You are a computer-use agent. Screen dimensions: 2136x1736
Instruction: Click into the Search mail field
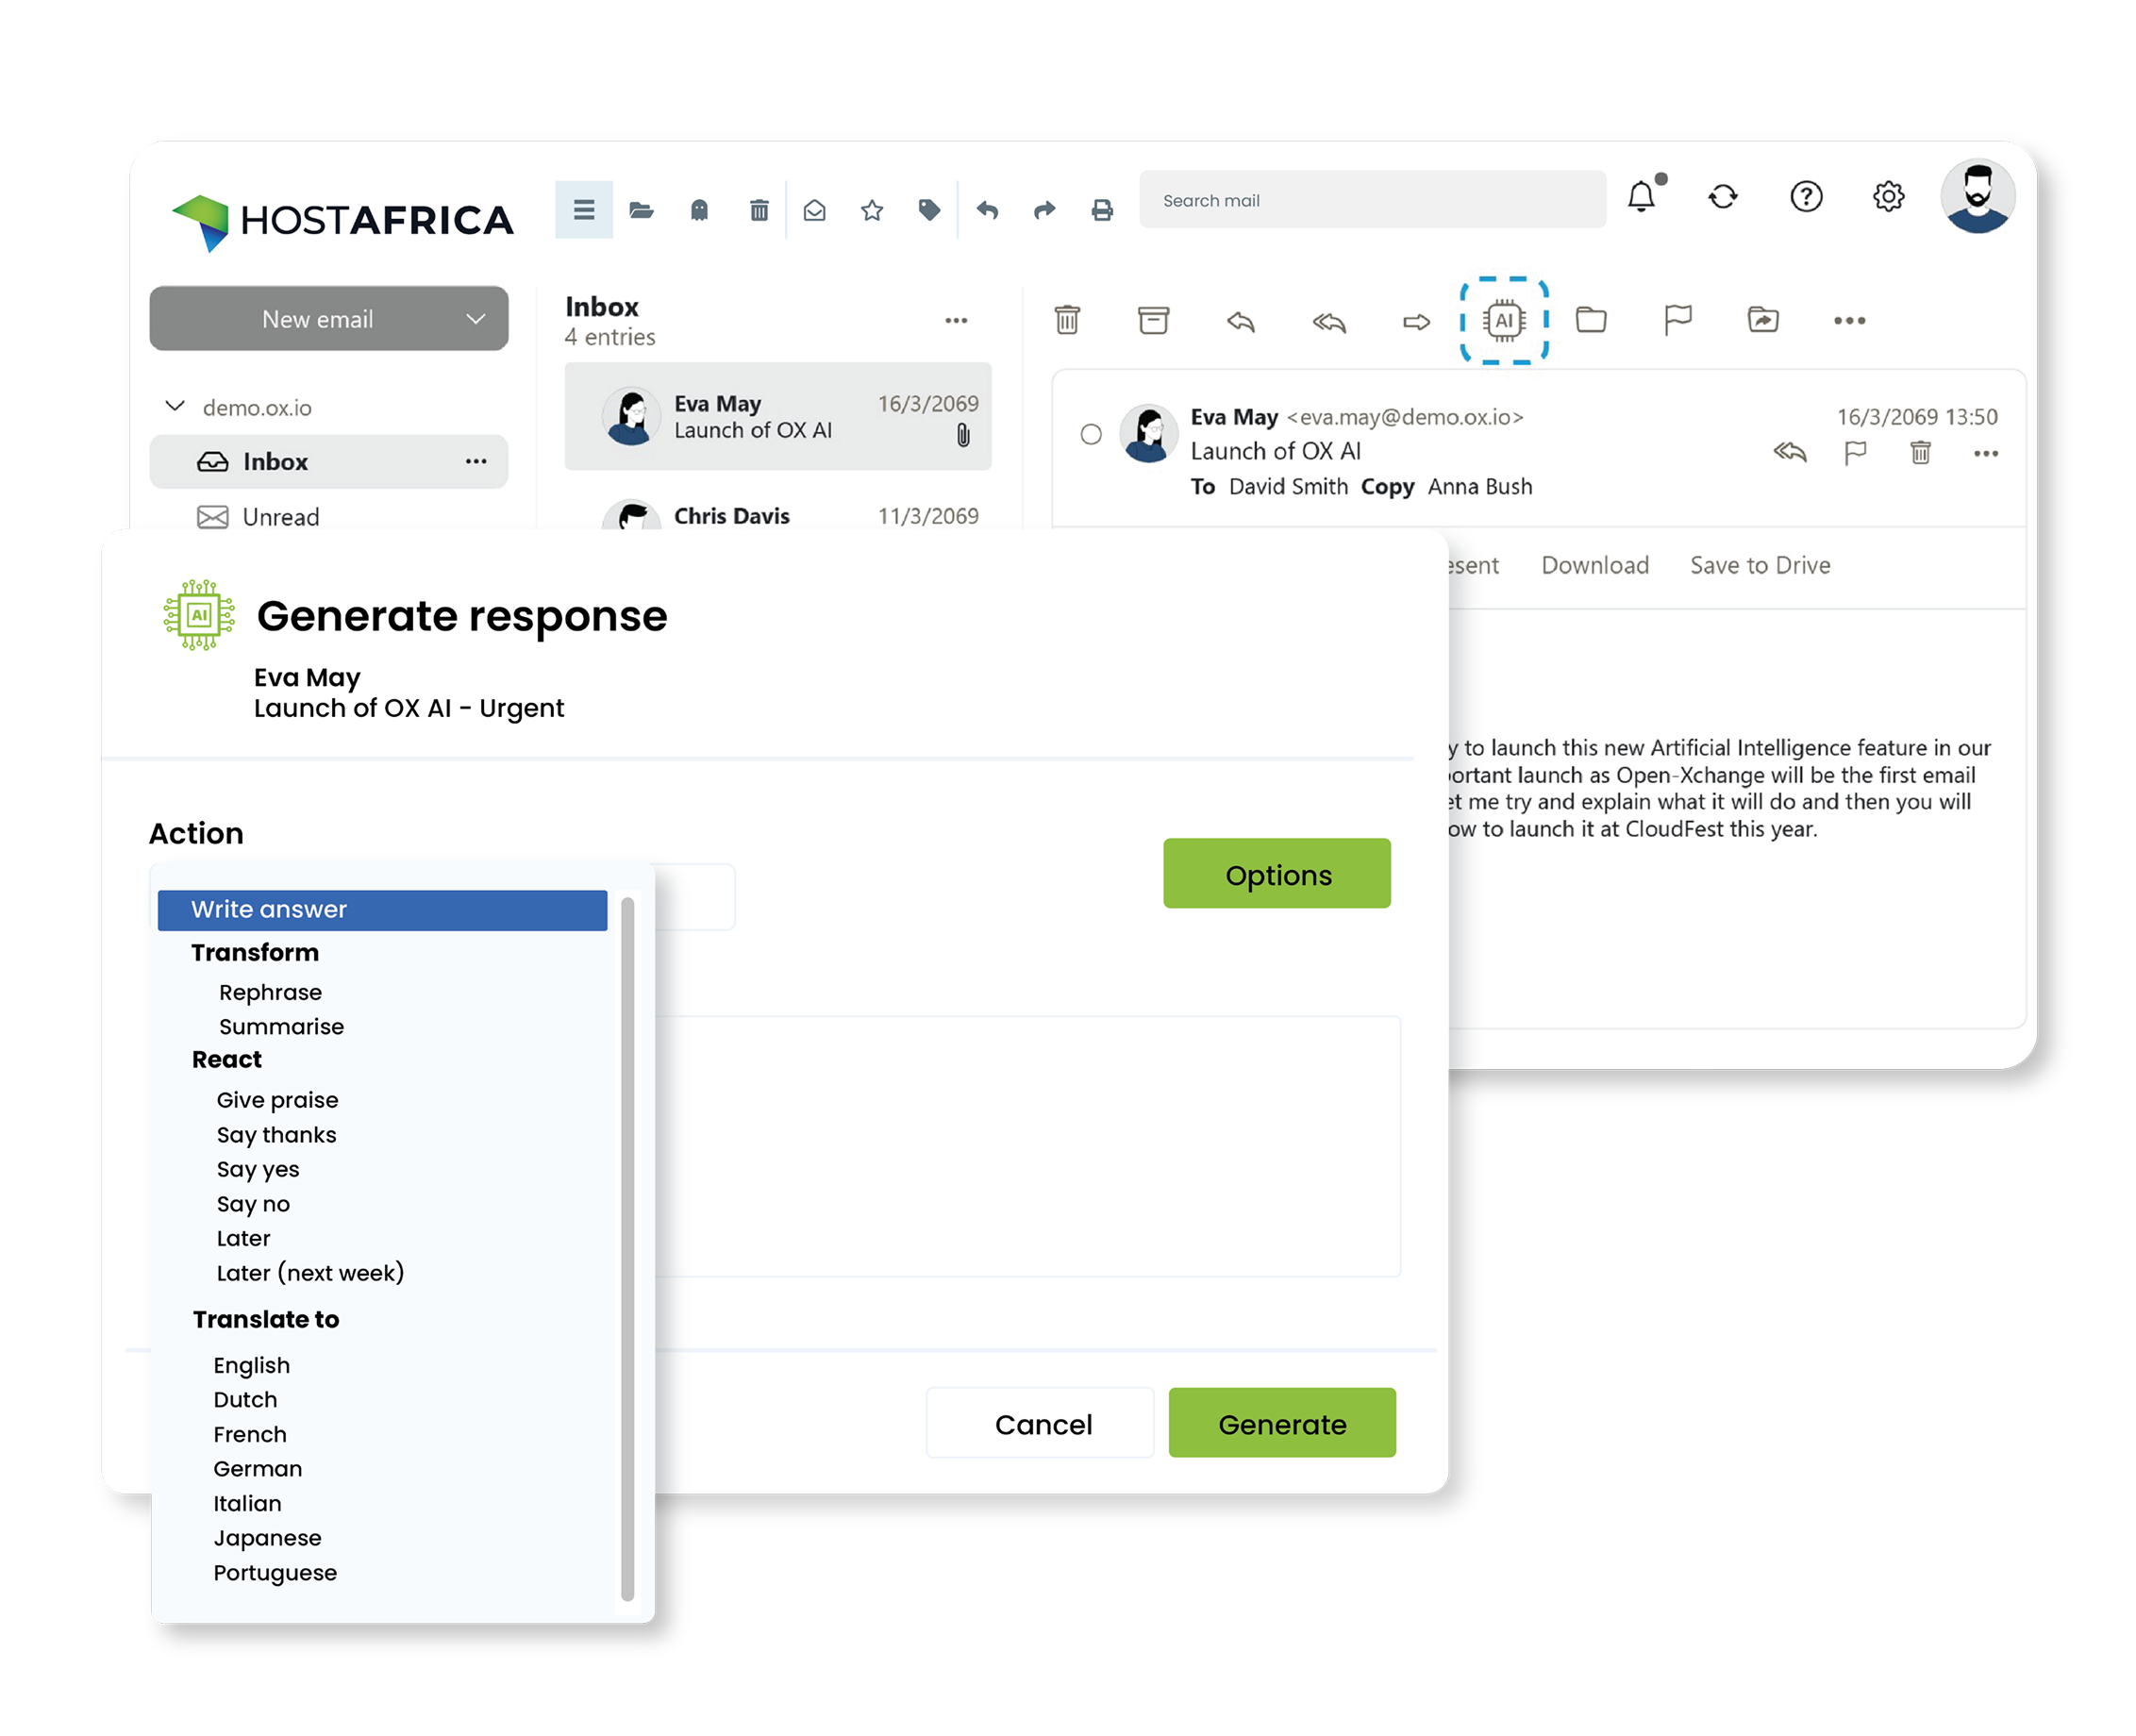point(1372,200)
